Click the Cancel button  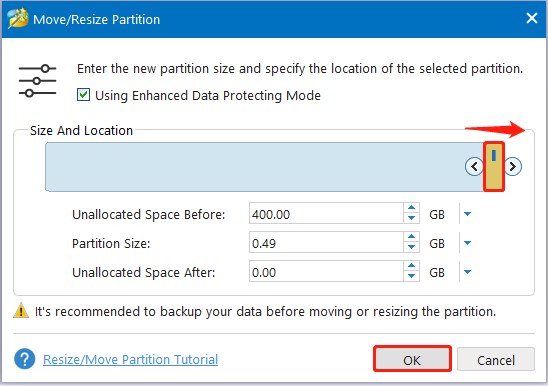coord(496,359)
